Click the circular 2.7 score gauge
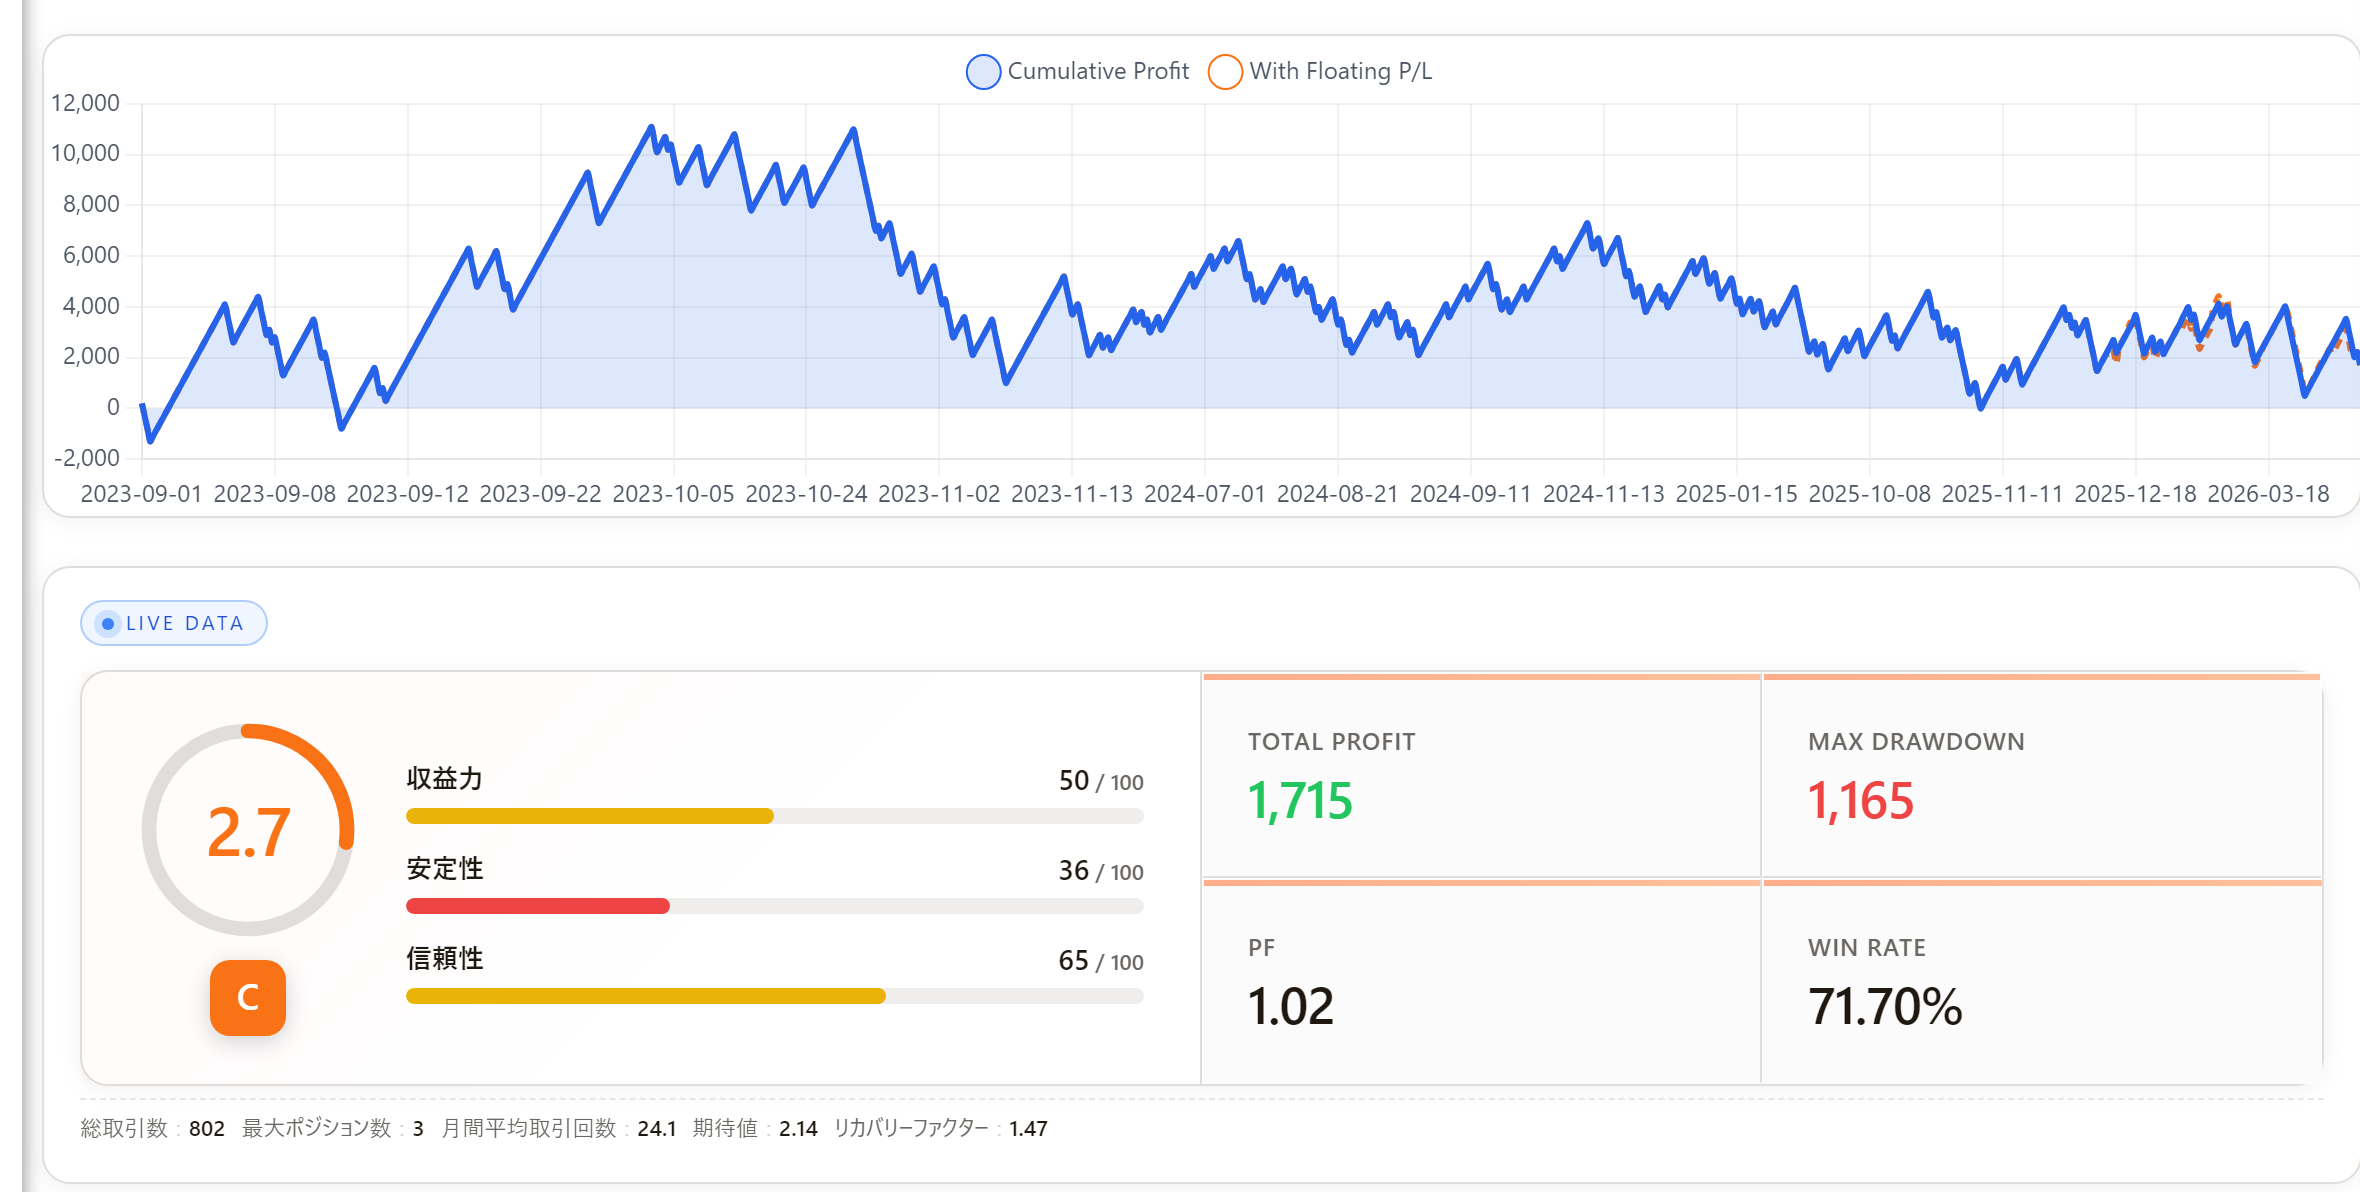2360x1192 pixels. pos(248,830)
